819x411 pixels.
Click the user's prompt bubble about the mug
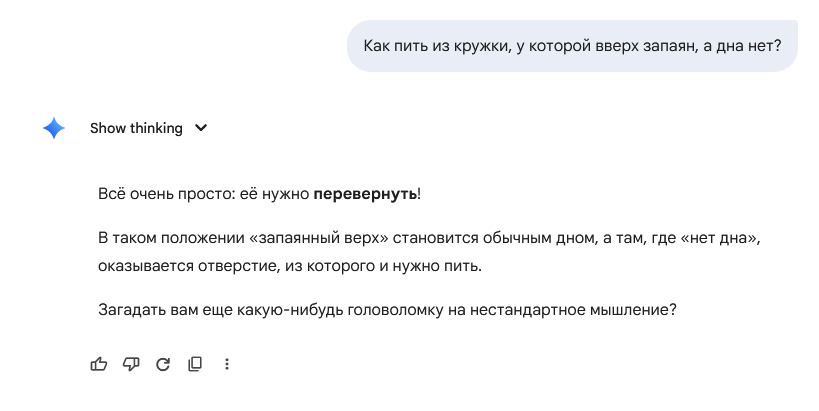(572, 46)
